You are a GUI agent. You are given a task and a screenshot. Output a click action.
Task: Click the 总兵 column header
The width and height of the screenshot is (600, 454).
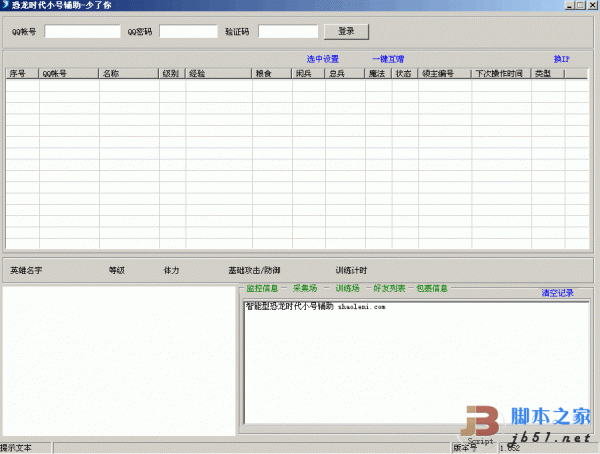coord(345,73)
